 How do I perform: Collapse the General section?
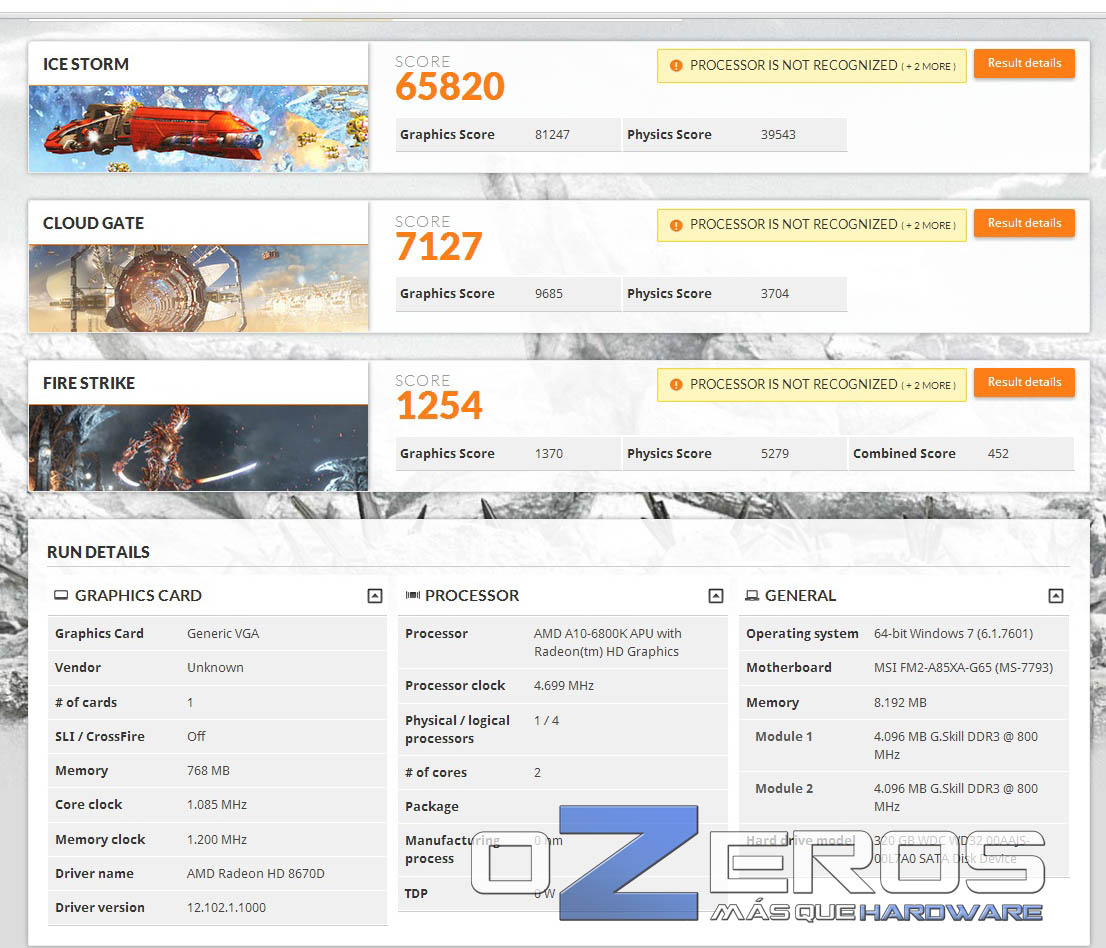coord(1056,596)
